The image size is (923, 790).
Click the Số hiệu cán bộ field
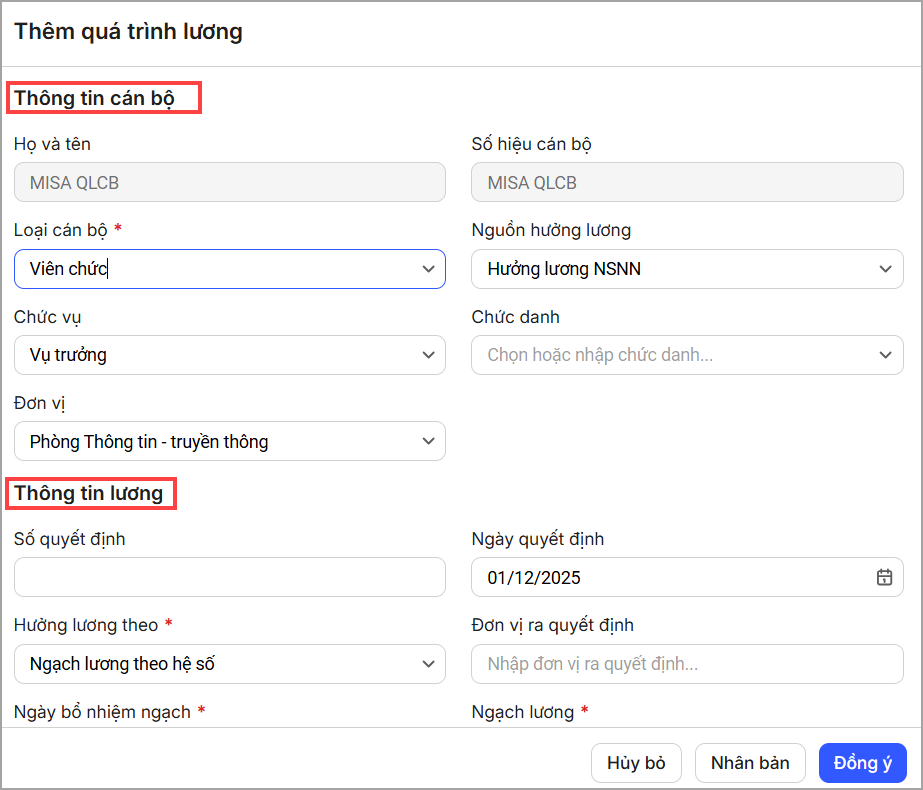pos(686,183)
